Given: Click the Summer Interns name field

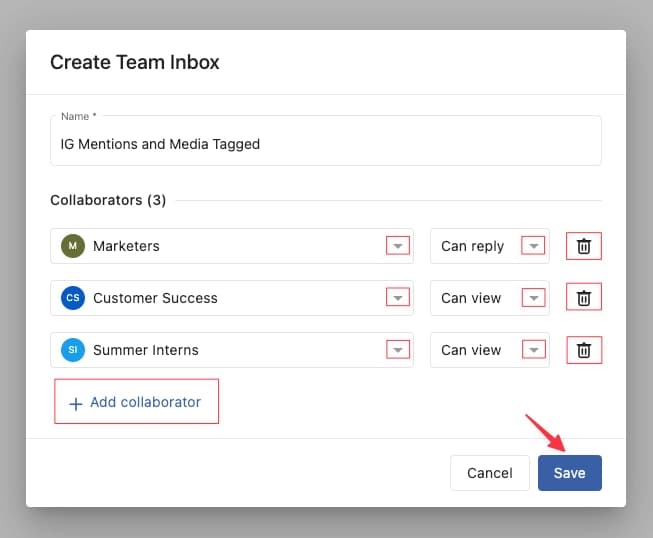Looking at the screenshot, I should (x=230, y=350).
